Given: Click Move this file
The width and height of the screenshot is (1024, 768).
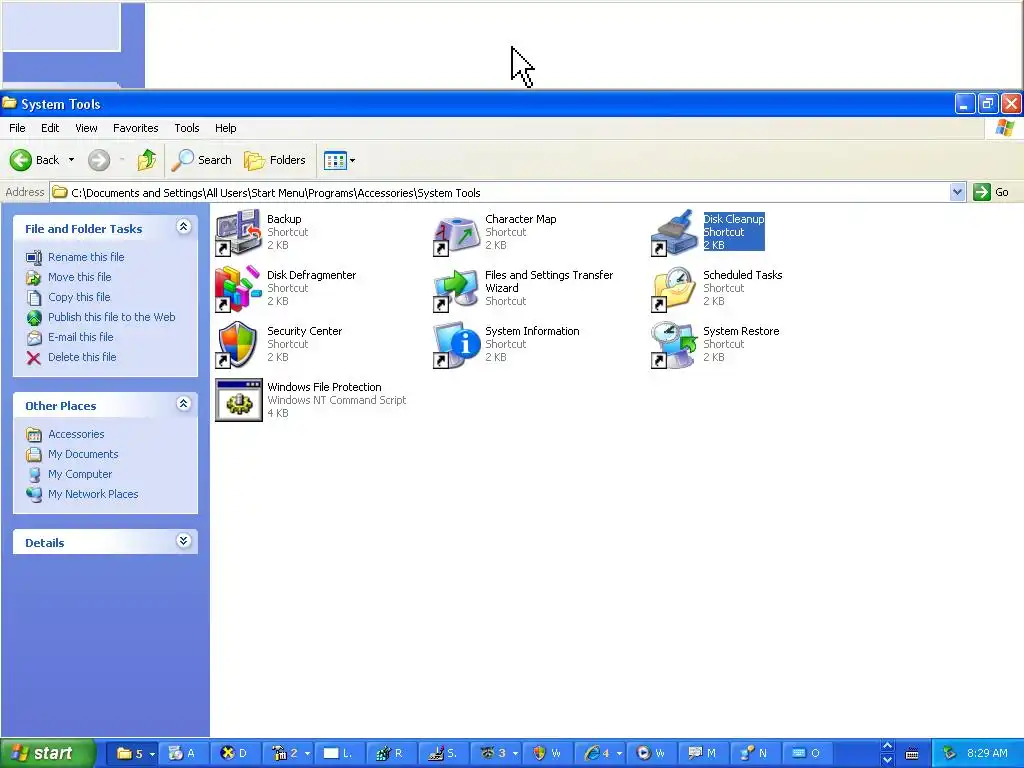Looking at the screenshot, I should [x=80, y=278].
